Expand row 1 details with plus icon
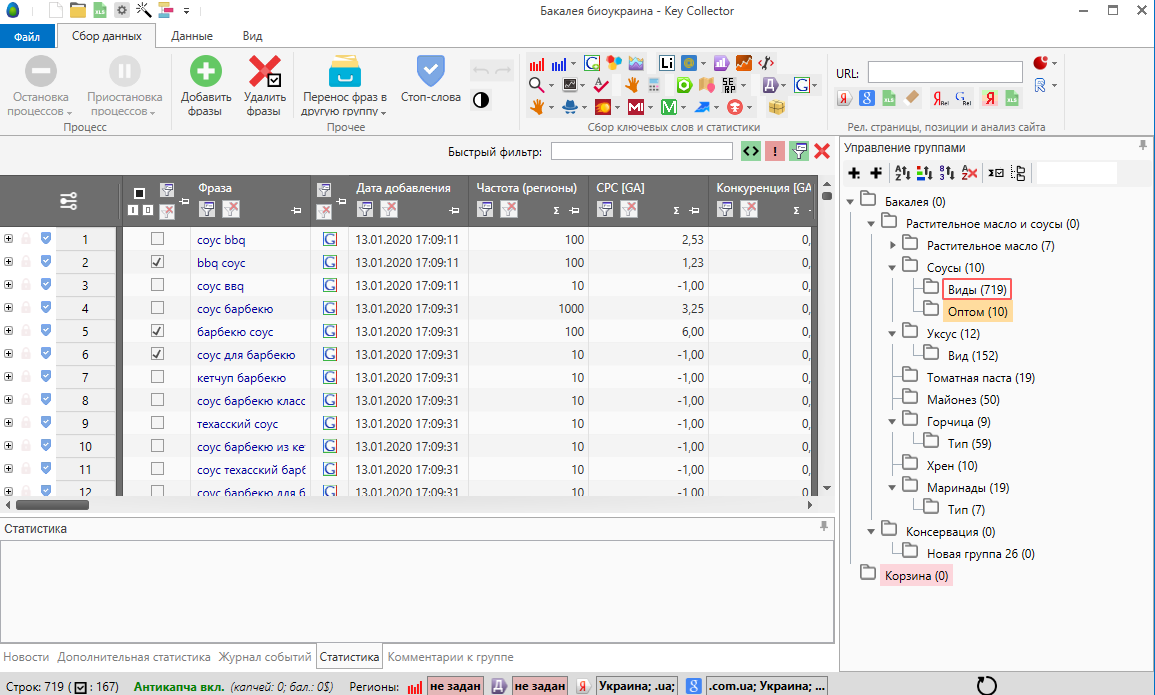 tap(8, 239)
